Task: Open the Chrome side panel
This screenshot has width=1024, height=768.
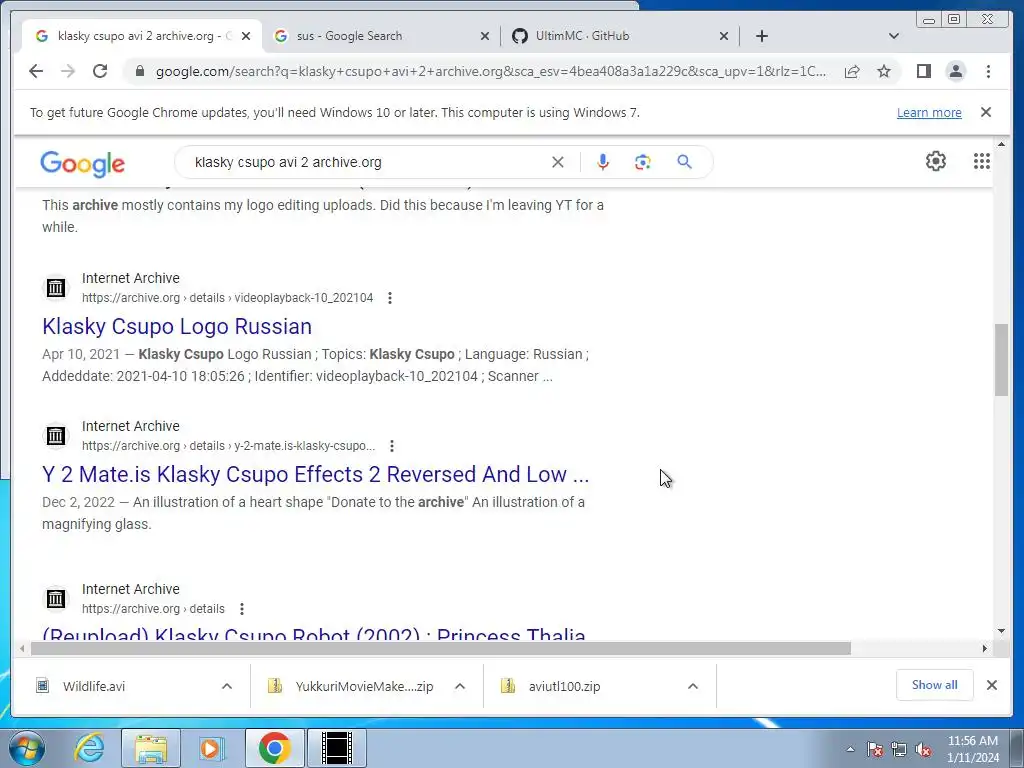Action: coord(923,71)
